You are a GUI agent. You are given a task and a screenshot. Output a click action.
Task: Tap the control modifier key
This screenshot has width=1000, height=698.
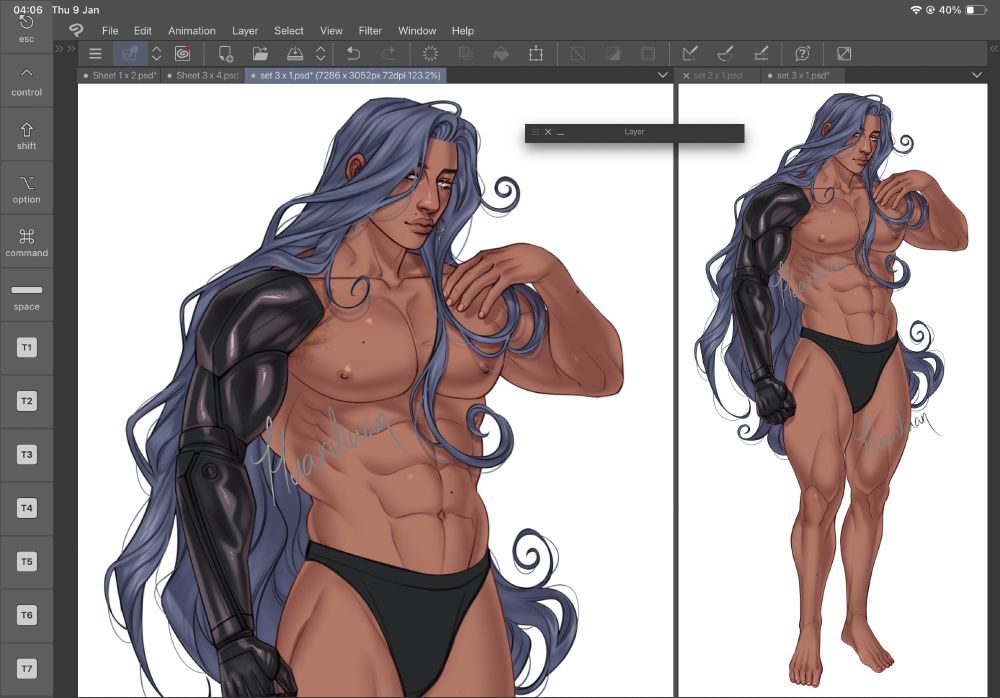pyautogui.click(x=26, y=80)
